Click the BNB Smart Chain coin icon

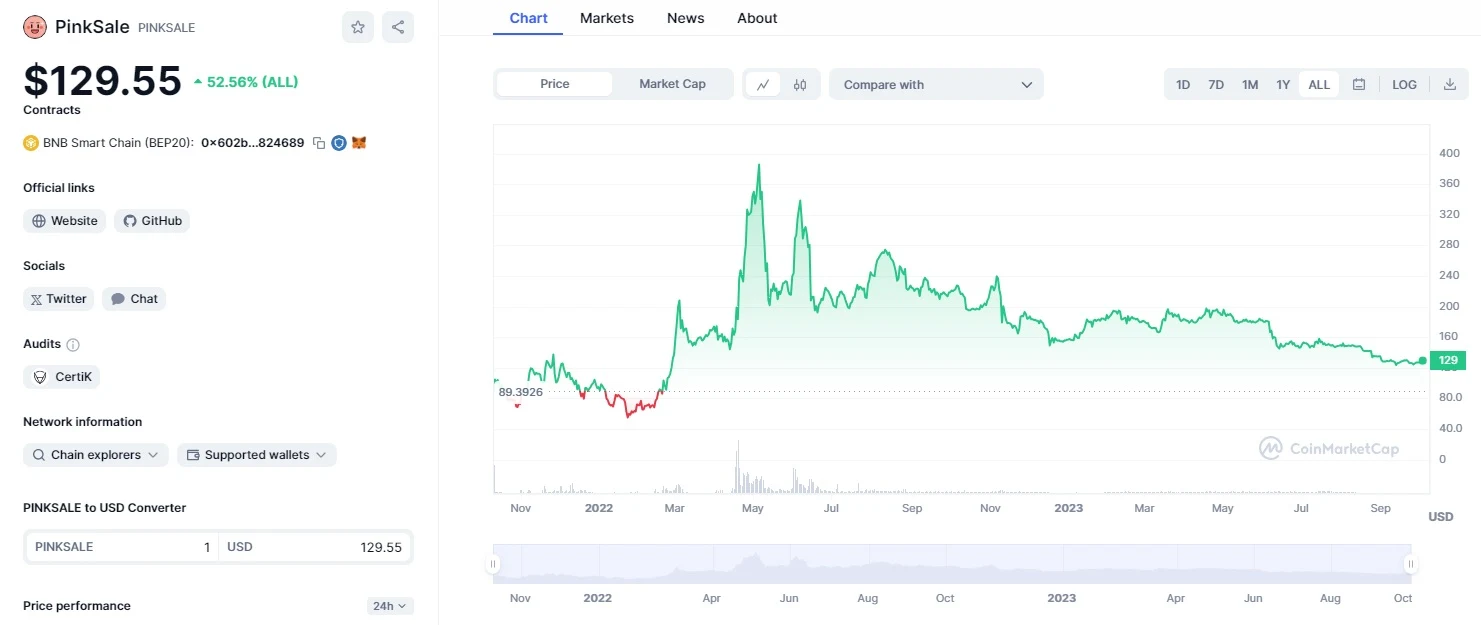click(x=31, y=143)
